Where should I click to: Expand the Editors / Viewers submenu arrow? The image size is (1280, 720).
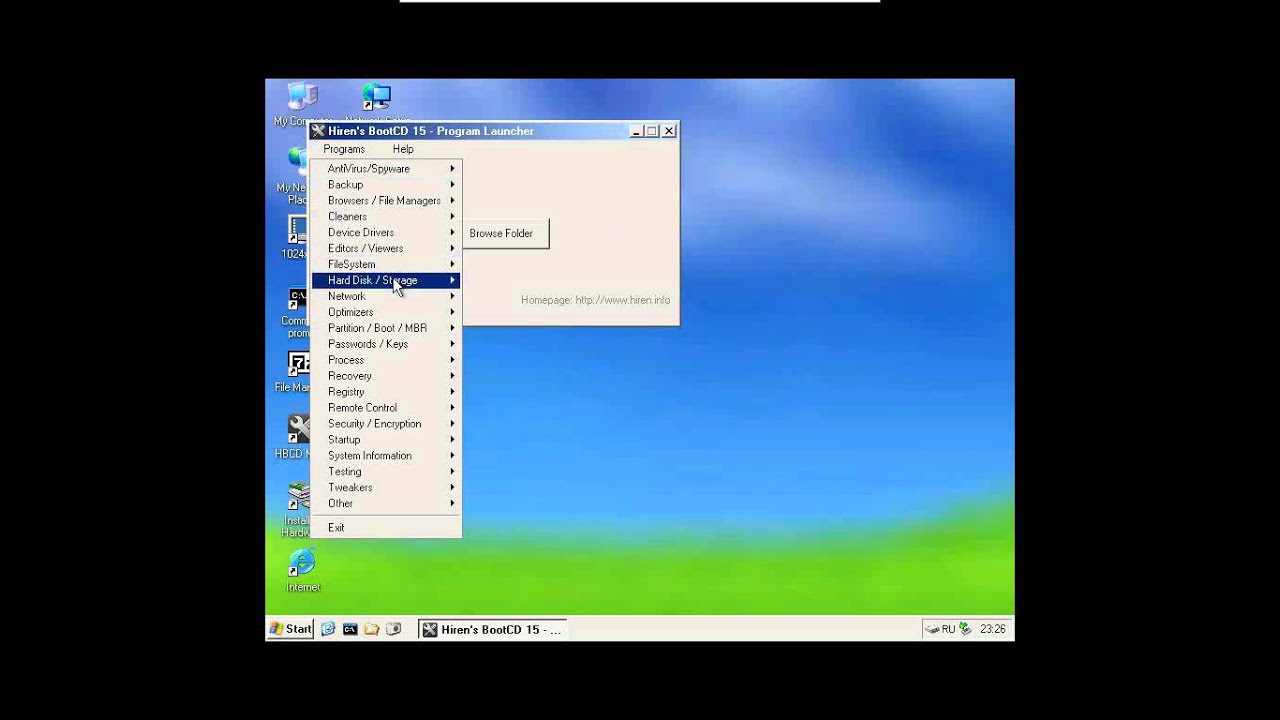[452, 249]
